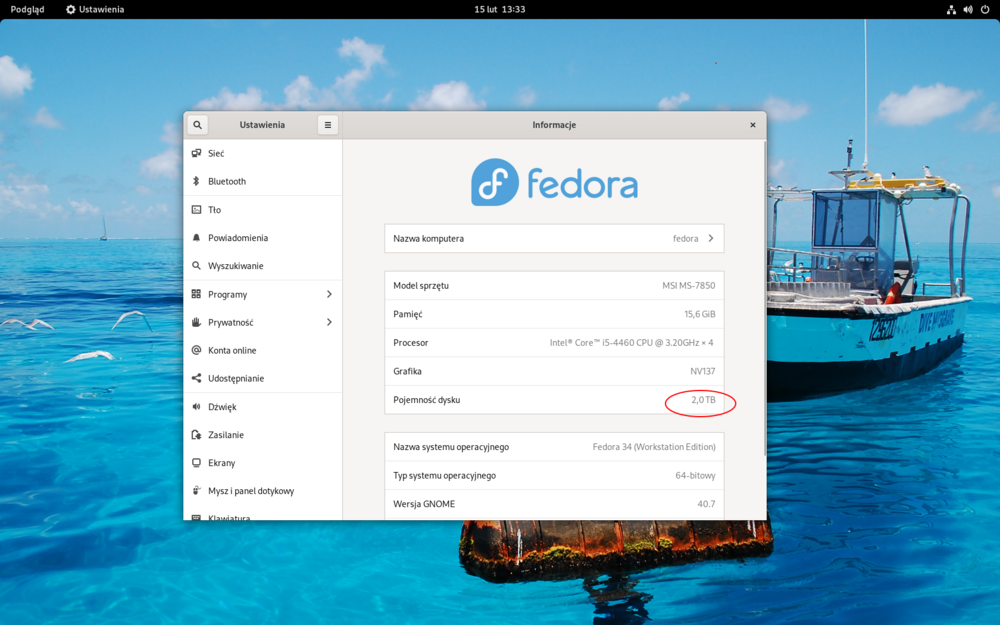The width and height of the screenshot is (1000, 625).
Task: Click the network icon in top bar
Action: (951, 10)
